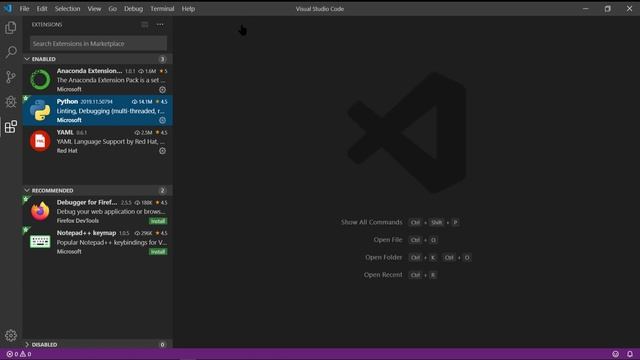Click the Debugger for Firefox logo

tap(40, 211)
